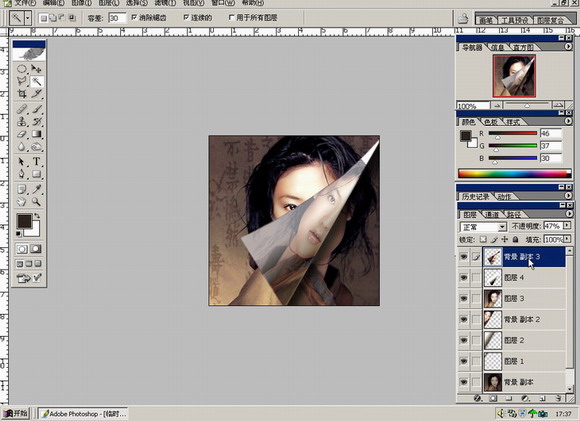The width and height of the screenshot is (580, 421).
Task: Swap foreground and background colors
Action: 37,215
